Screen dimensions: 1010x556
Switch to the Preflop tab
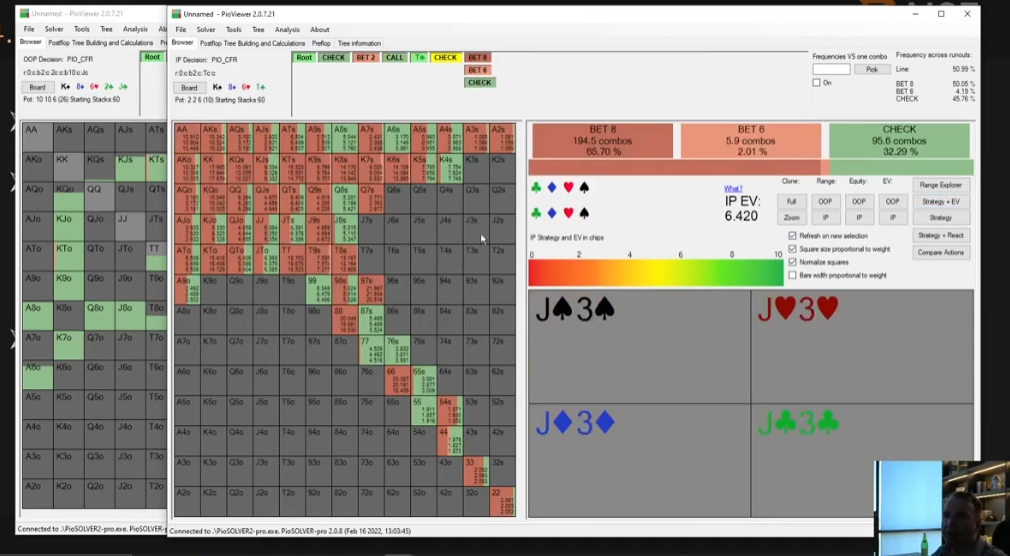pyautogui.click(x=321, y=43)
